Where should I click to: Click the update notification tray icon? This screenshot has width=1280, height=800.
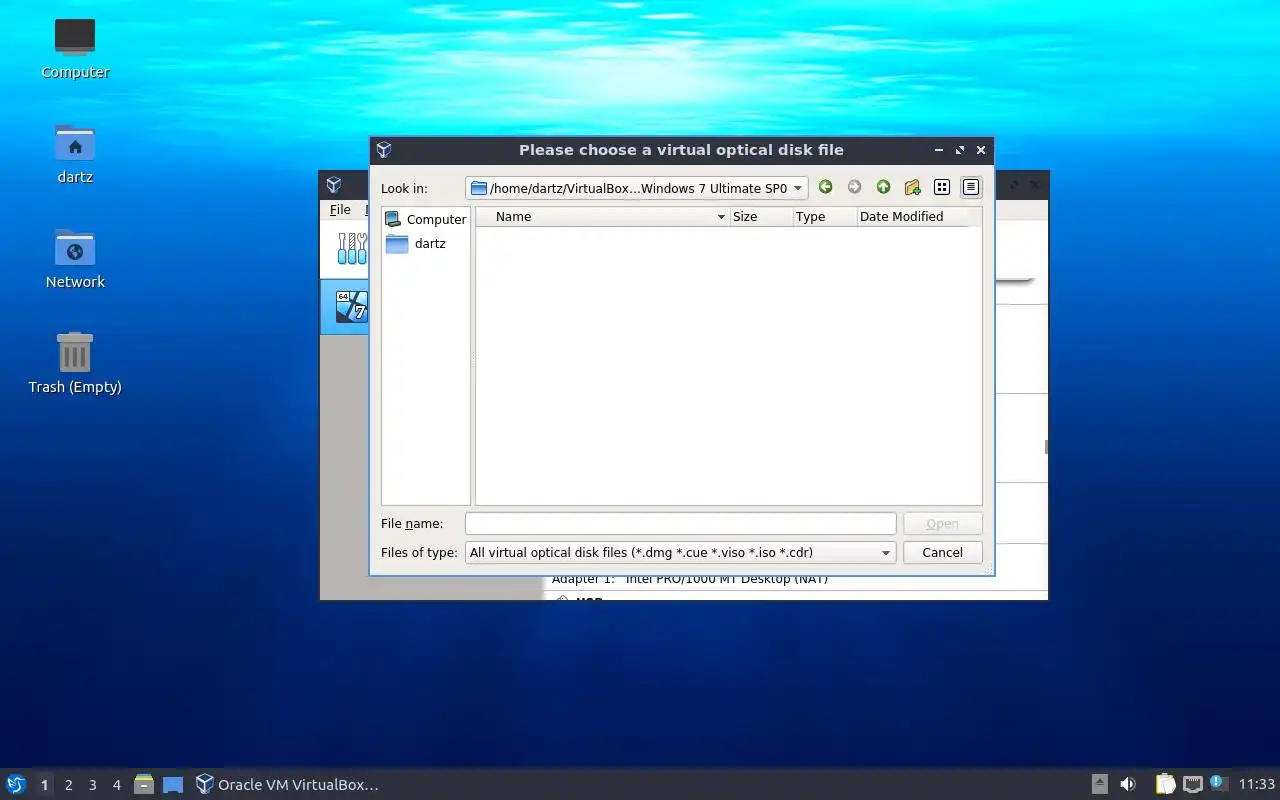[1218, 783]
